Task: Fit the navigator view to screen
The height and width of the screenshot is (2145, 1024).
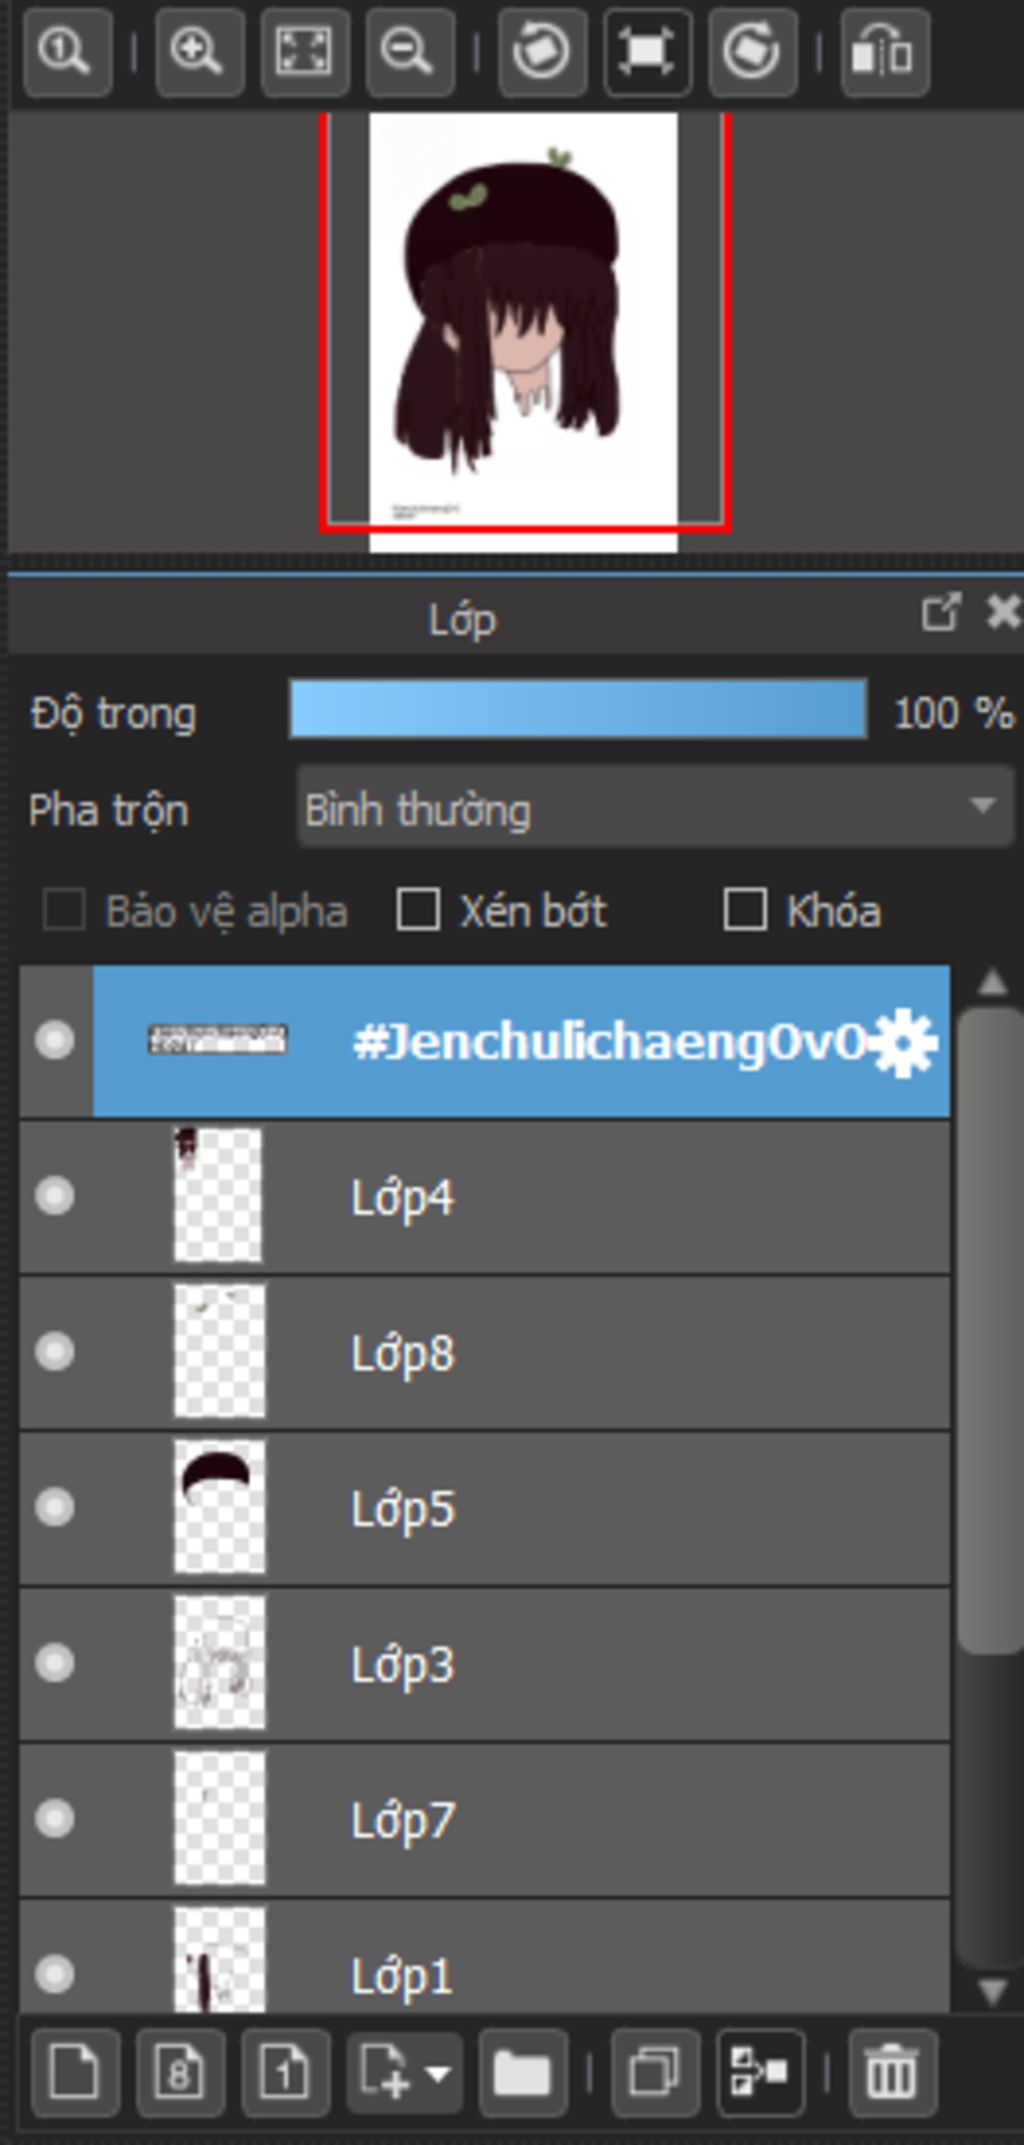Action: click(305, 52)
